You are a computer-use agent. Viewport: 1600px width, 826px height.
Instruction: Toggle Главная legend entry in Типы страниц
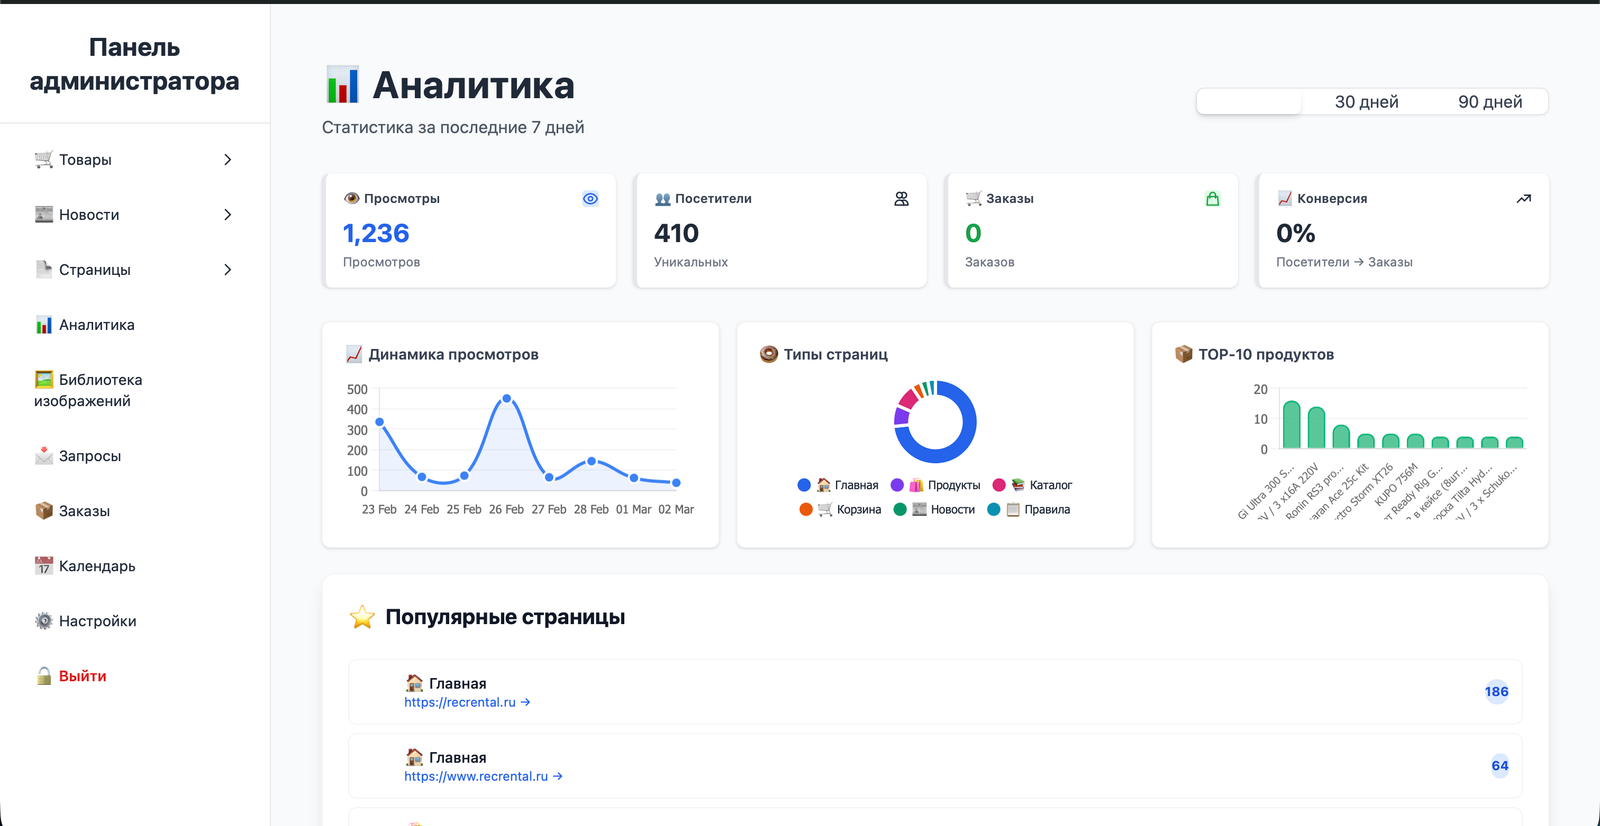click(838, 485)
